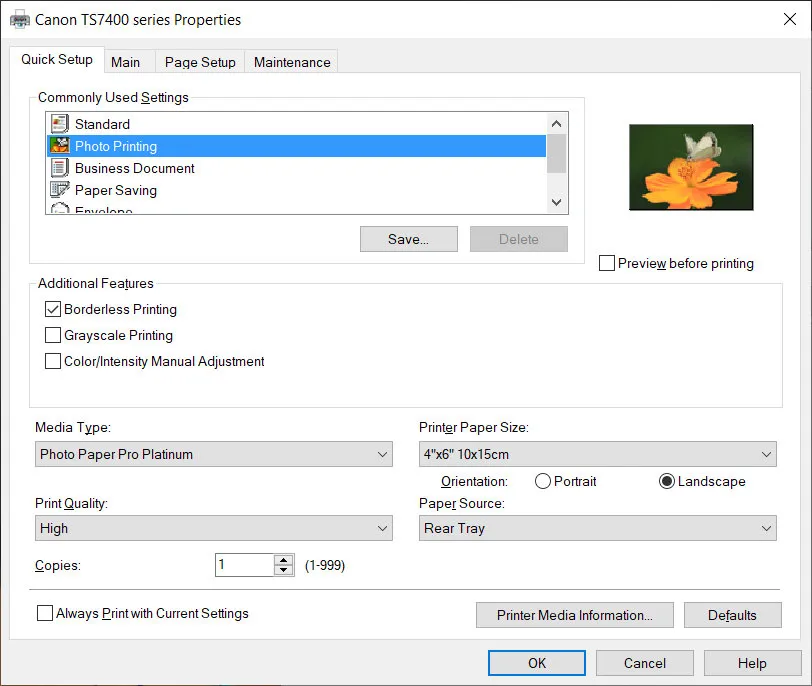Screen dimensions: 812x686
Task: Select the Standard settings icon
Action: pyautogui.click(x=58, y=124)
